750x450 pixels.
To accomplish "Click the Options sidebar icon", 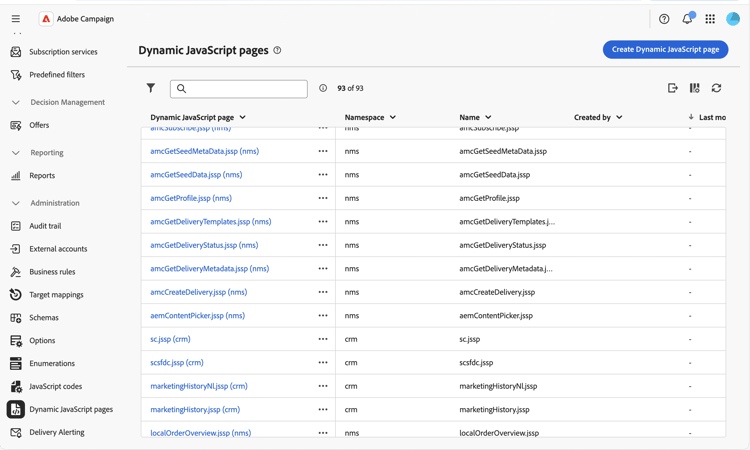I will (x=16, y=340).
